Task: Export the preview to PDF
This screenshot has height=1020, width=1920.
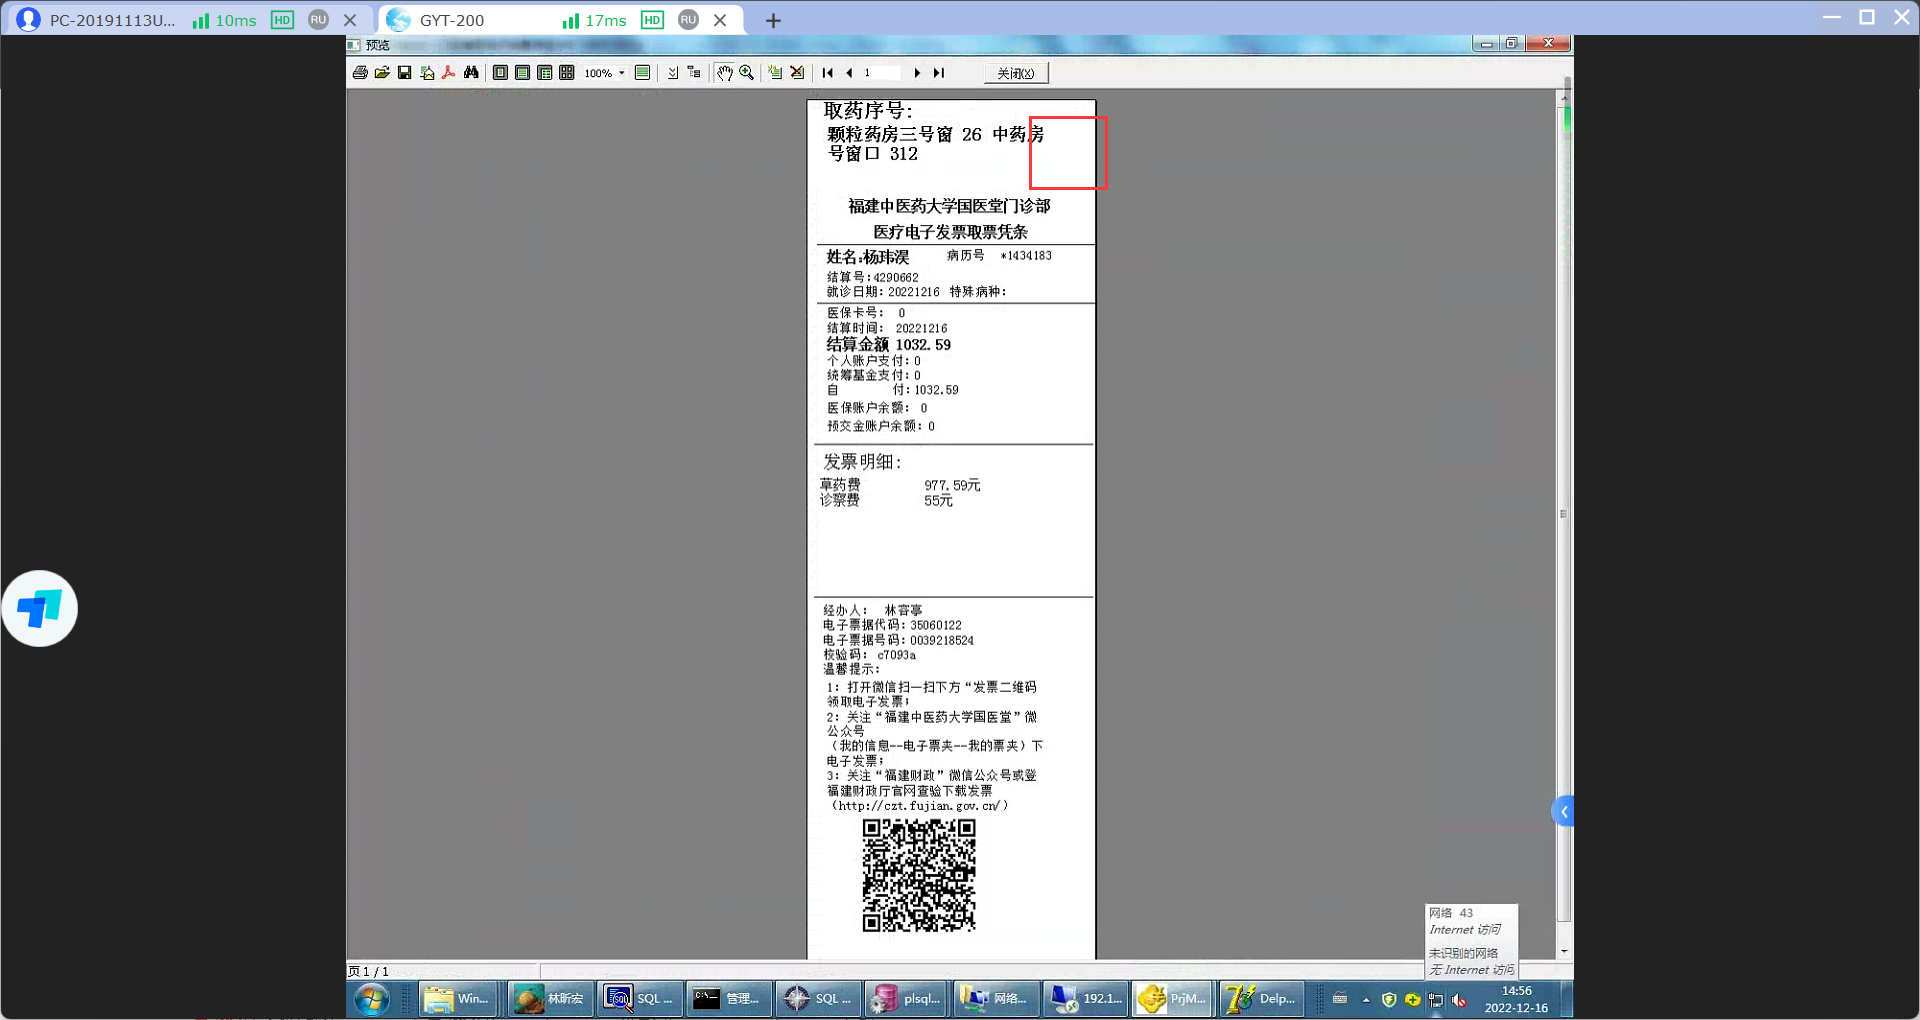Action: click(449, 73)
